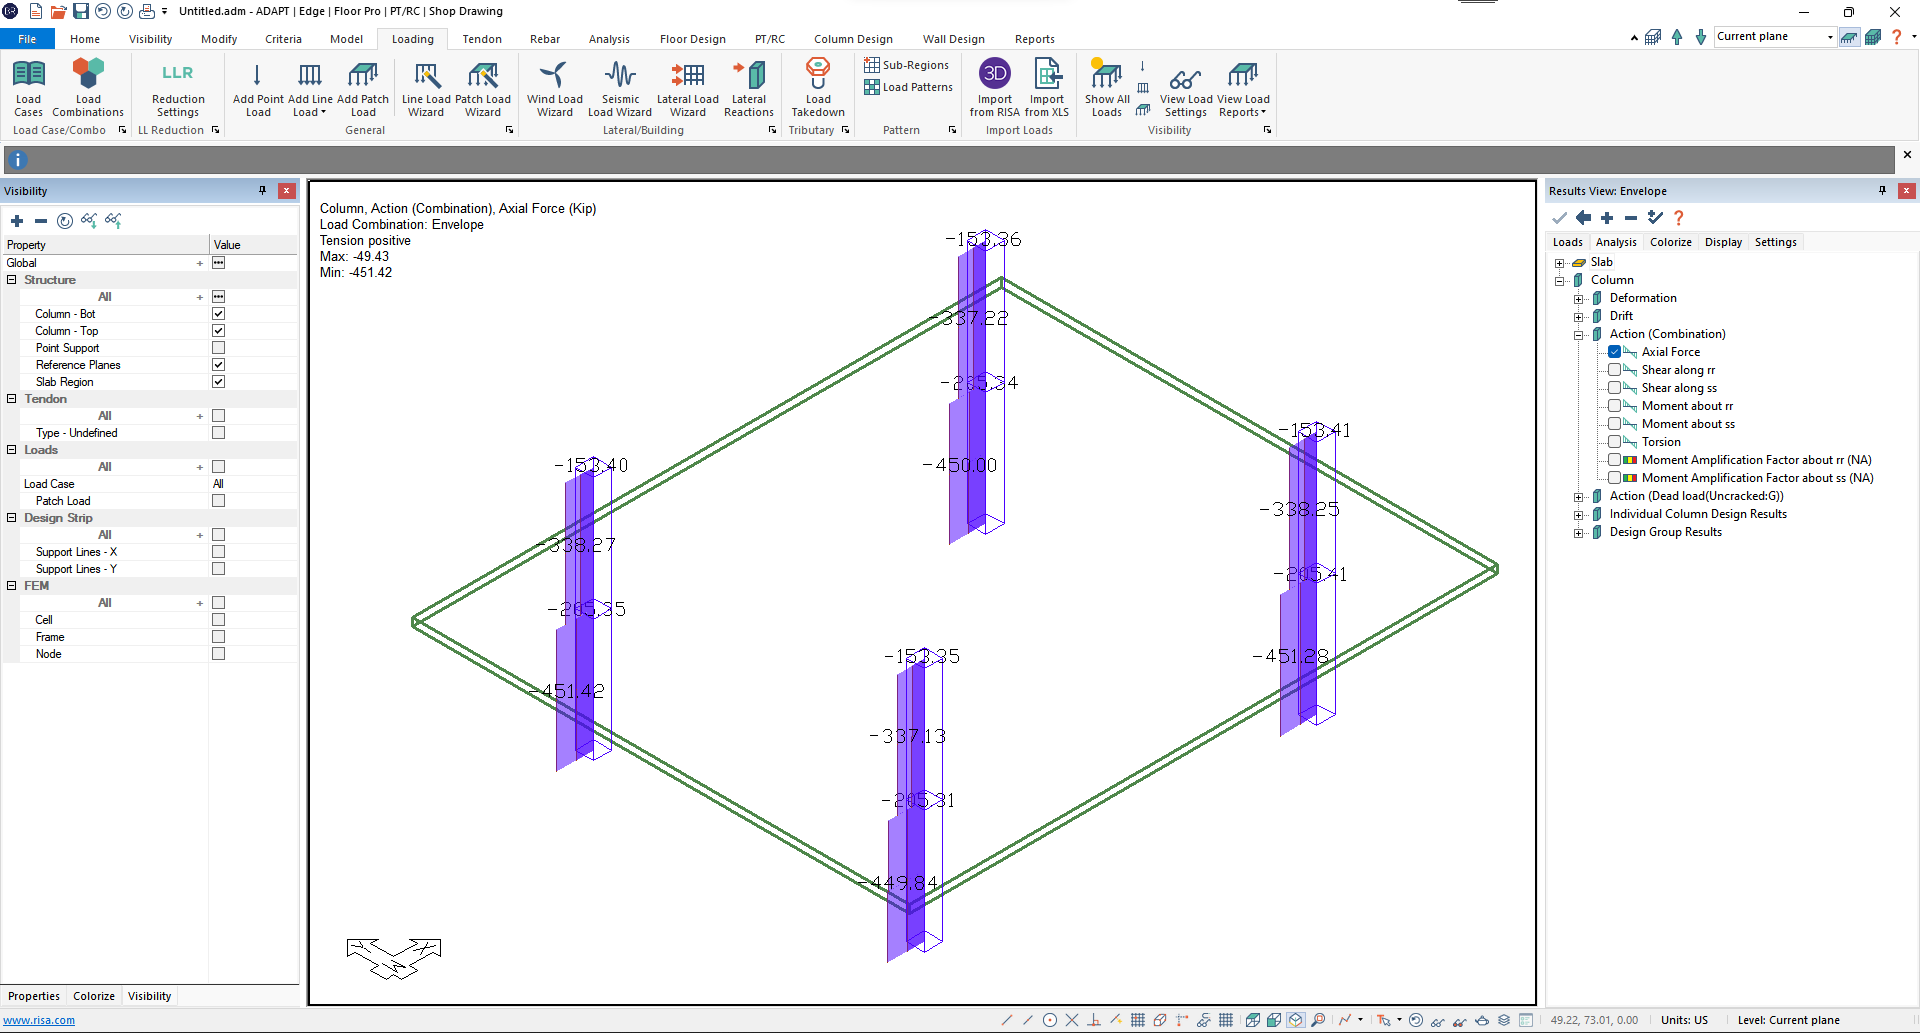Open the Seismic Load Wizard
1920x1033 pixels.
(620, 87)
